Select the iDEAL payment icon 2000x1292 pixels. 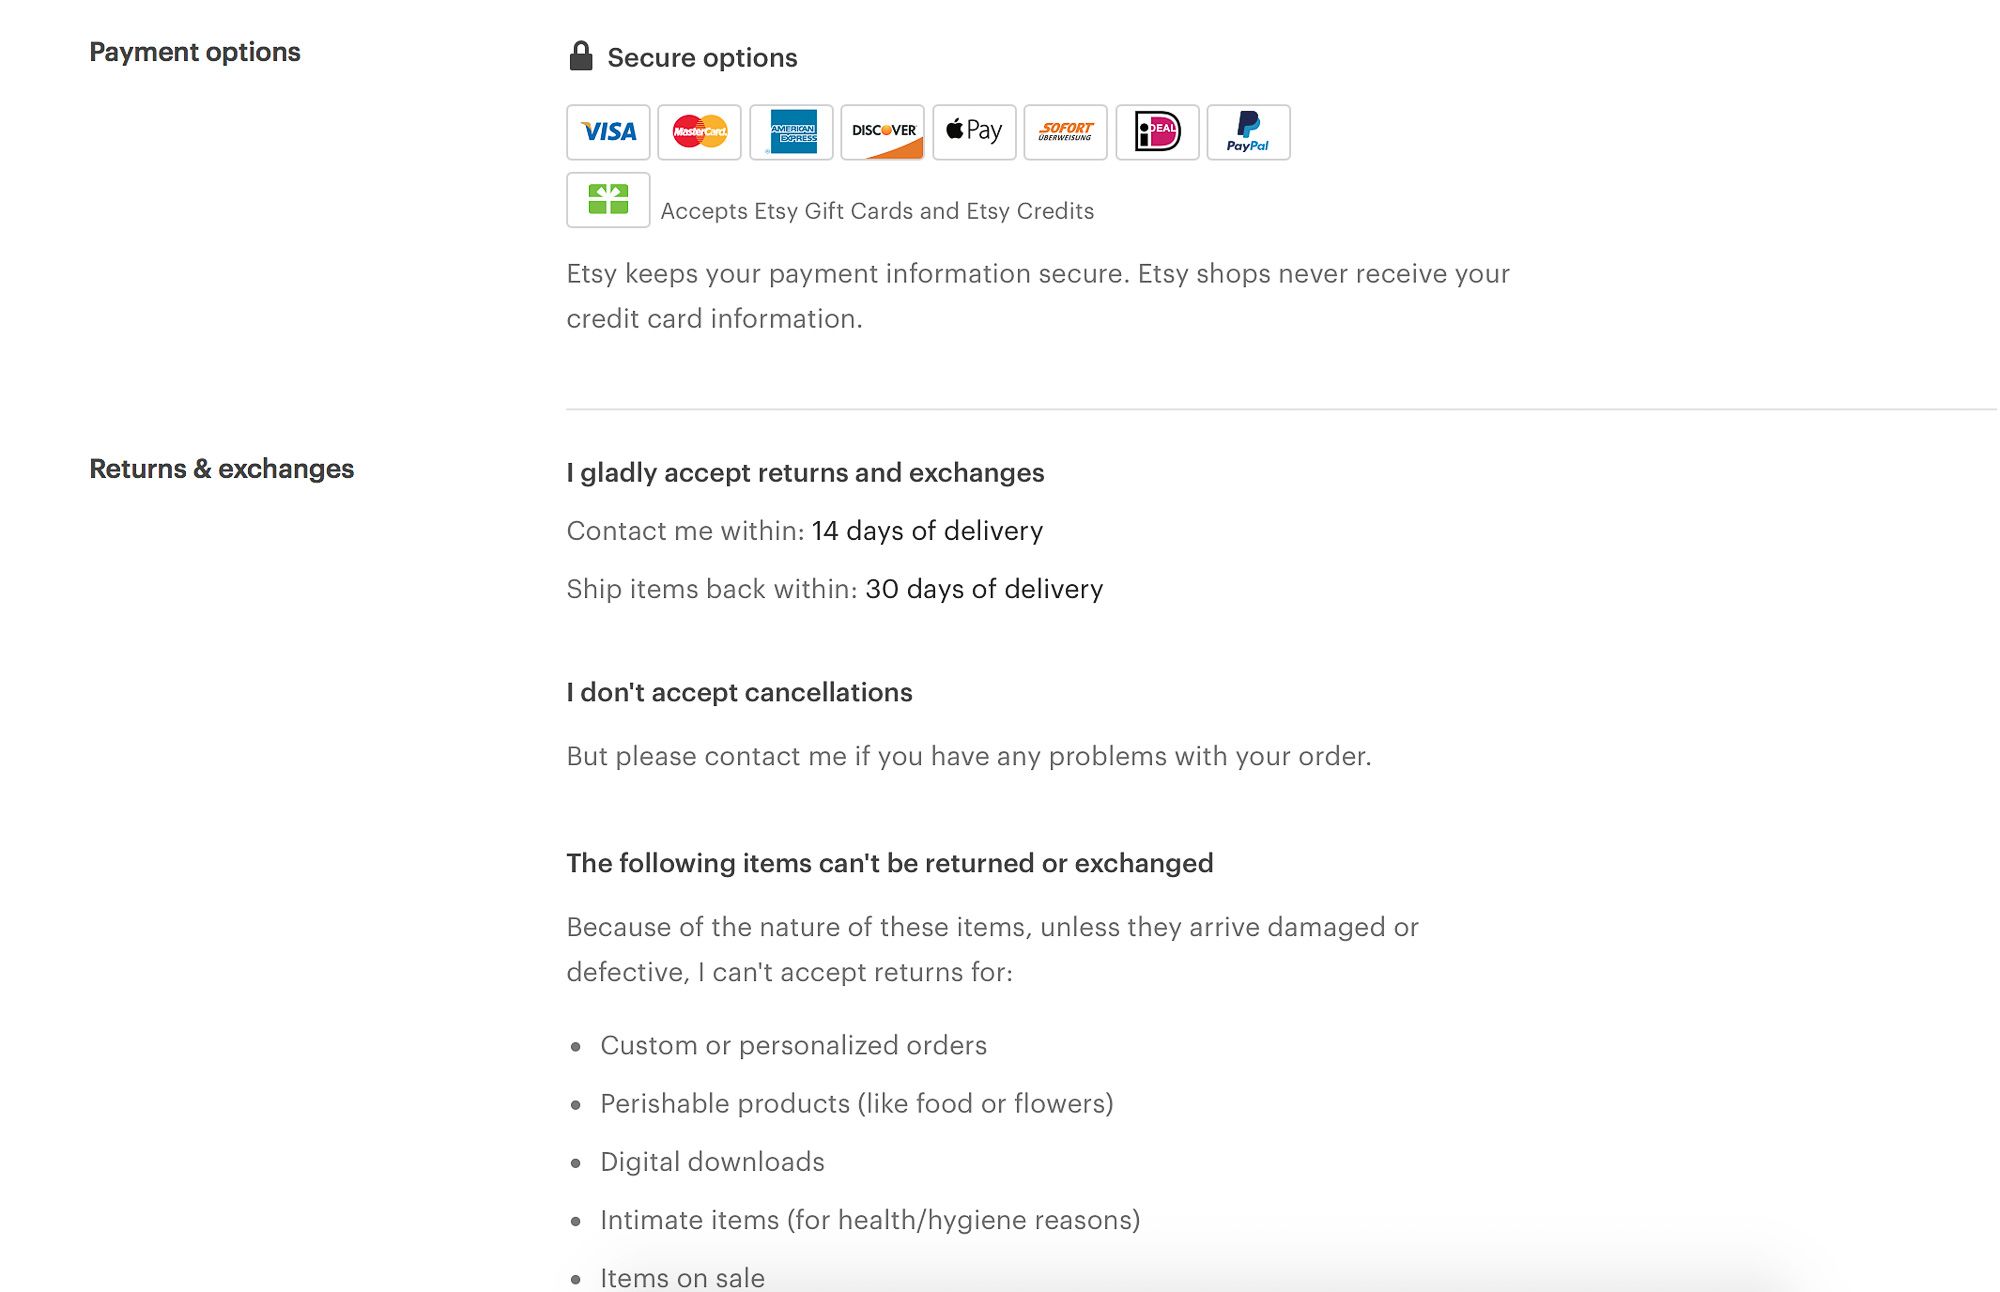pos(1157,131)
